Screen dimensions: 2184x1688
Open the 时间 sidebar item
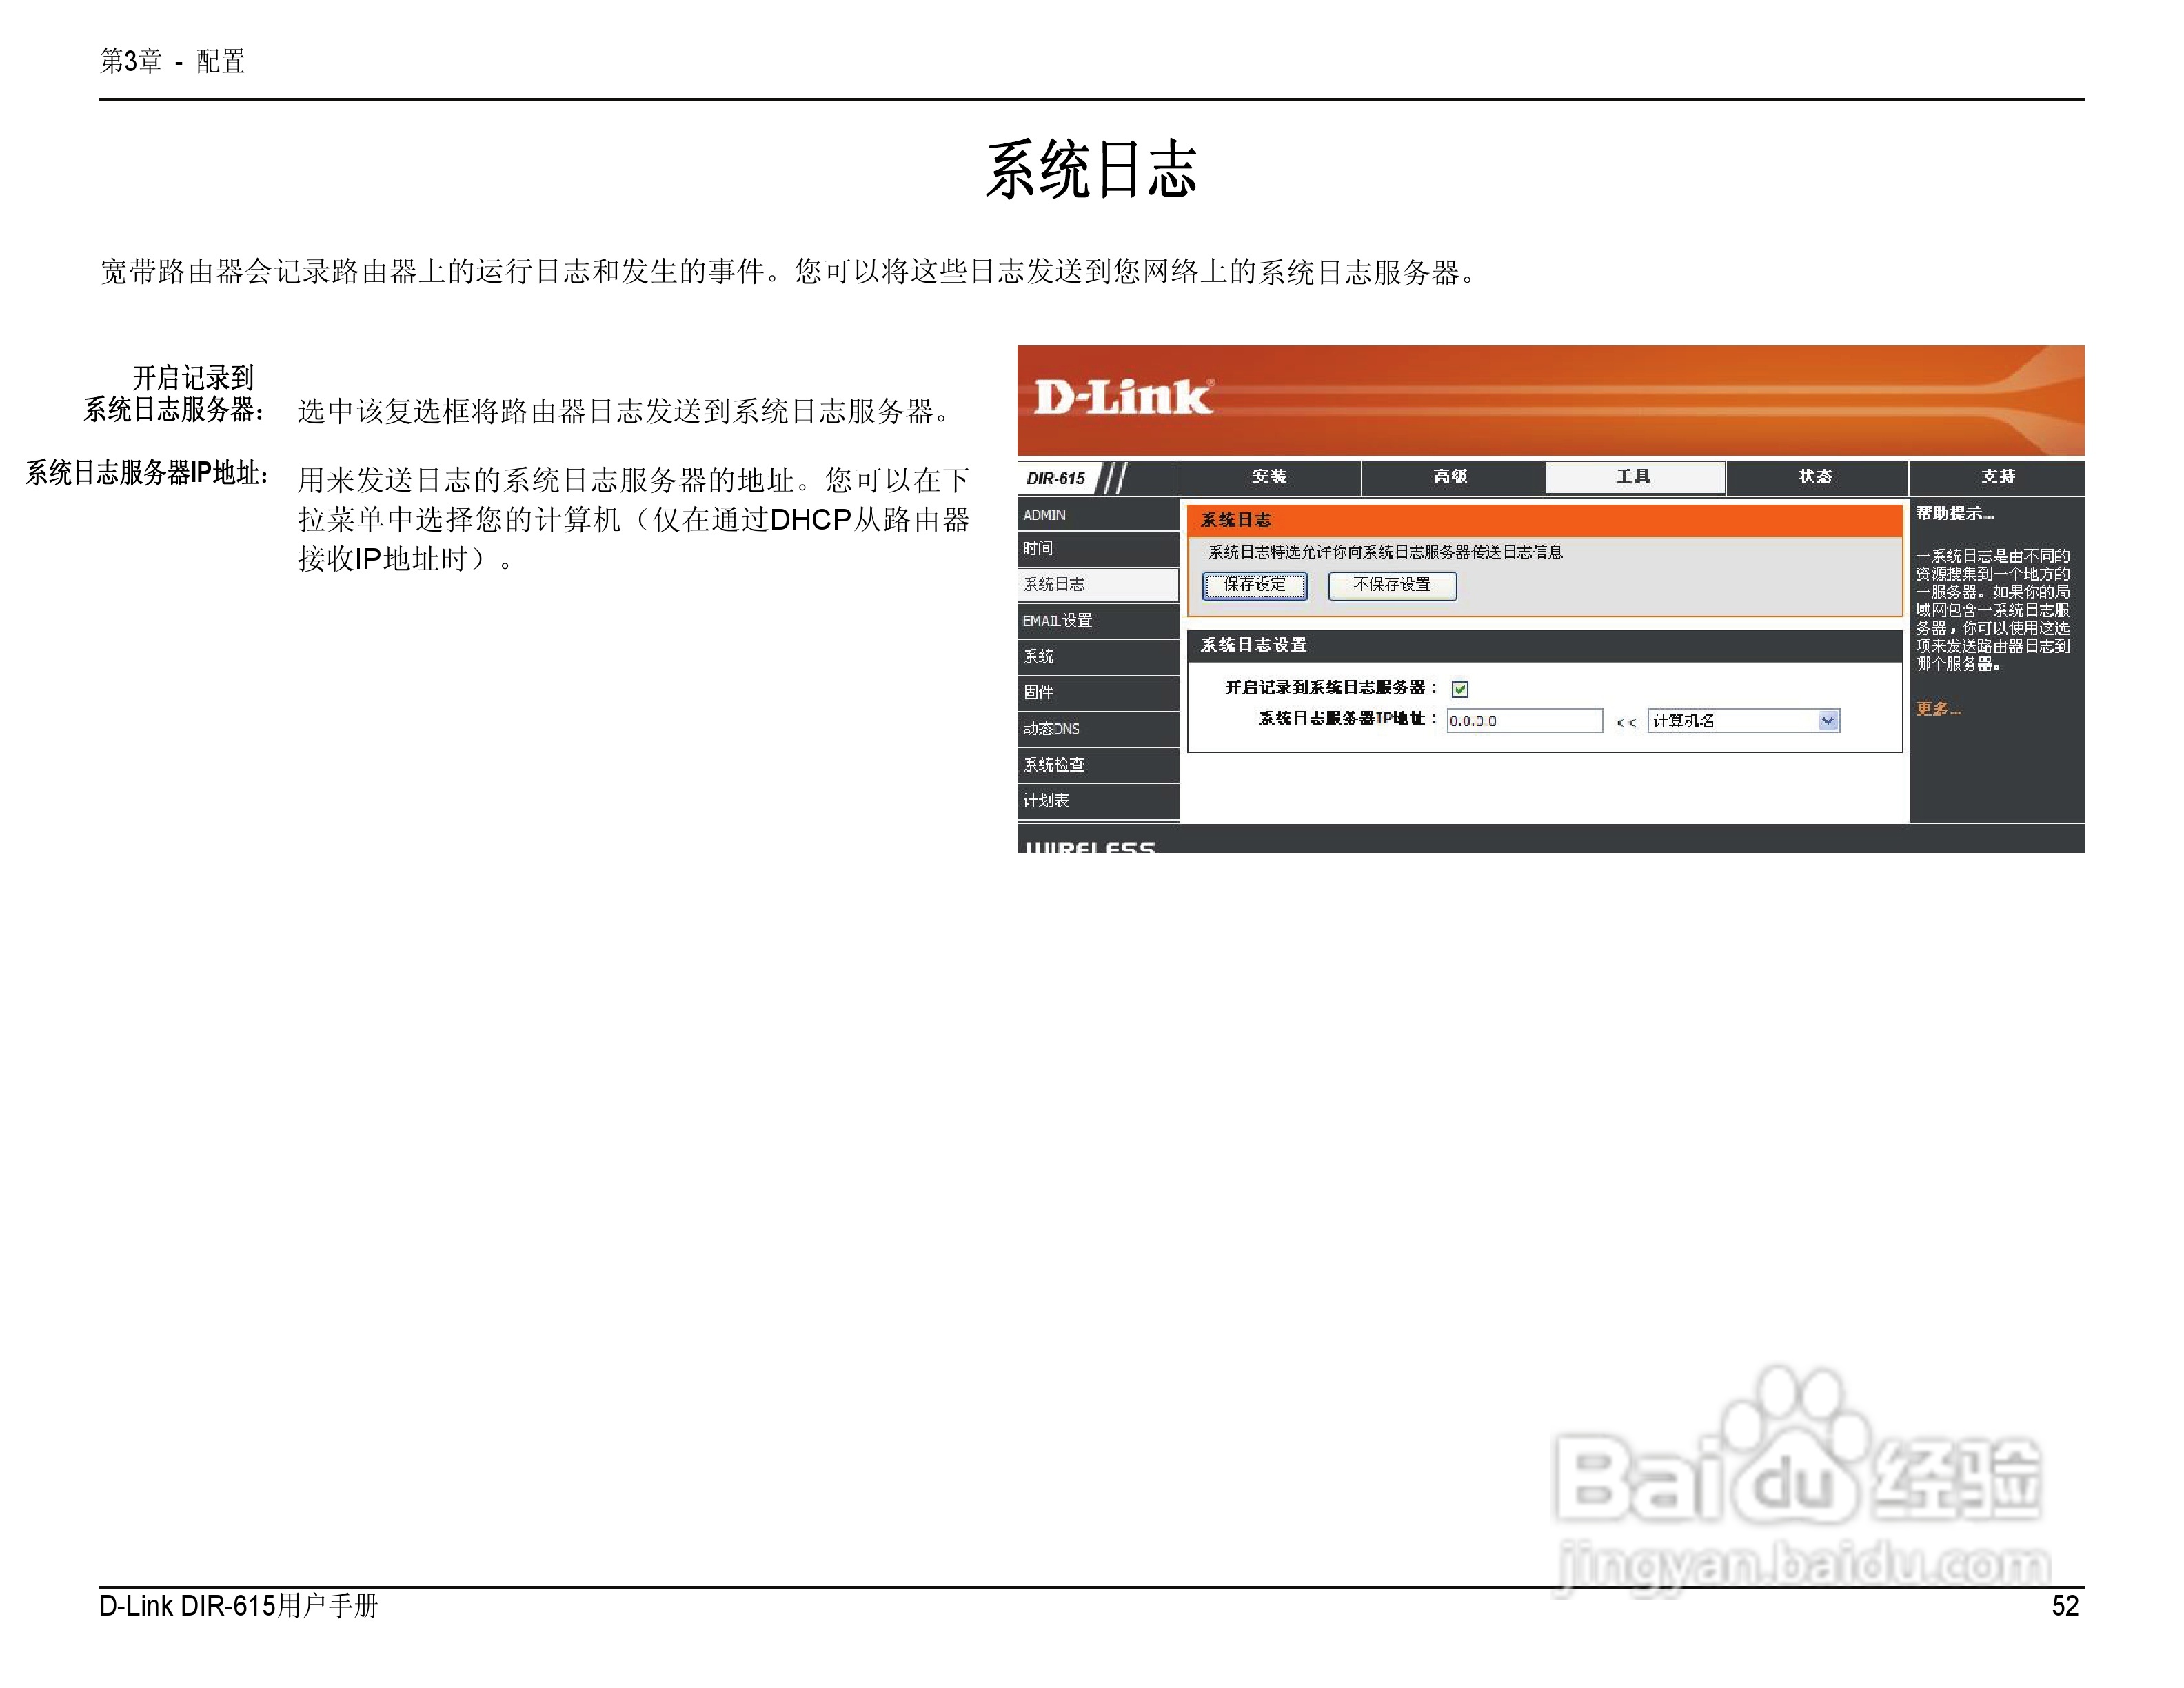click(x=1039, y=548)
